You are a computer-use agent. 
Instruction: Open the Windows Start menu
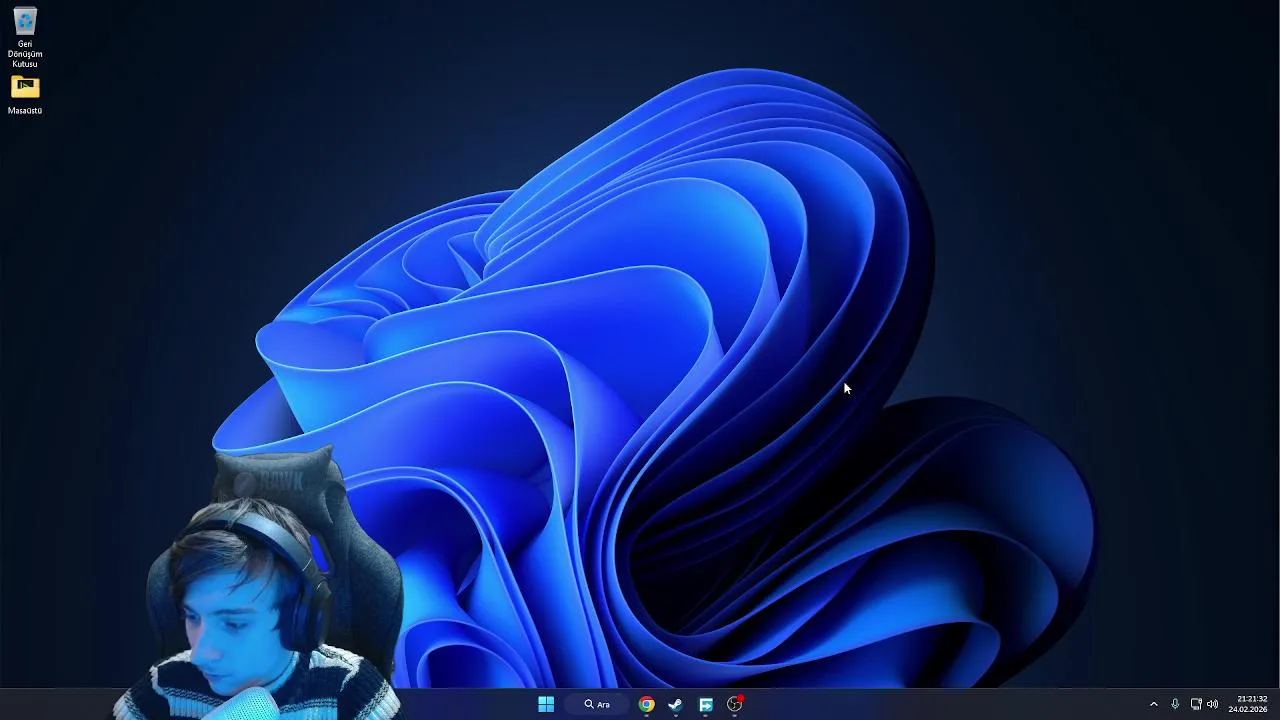tap(546, 704)
